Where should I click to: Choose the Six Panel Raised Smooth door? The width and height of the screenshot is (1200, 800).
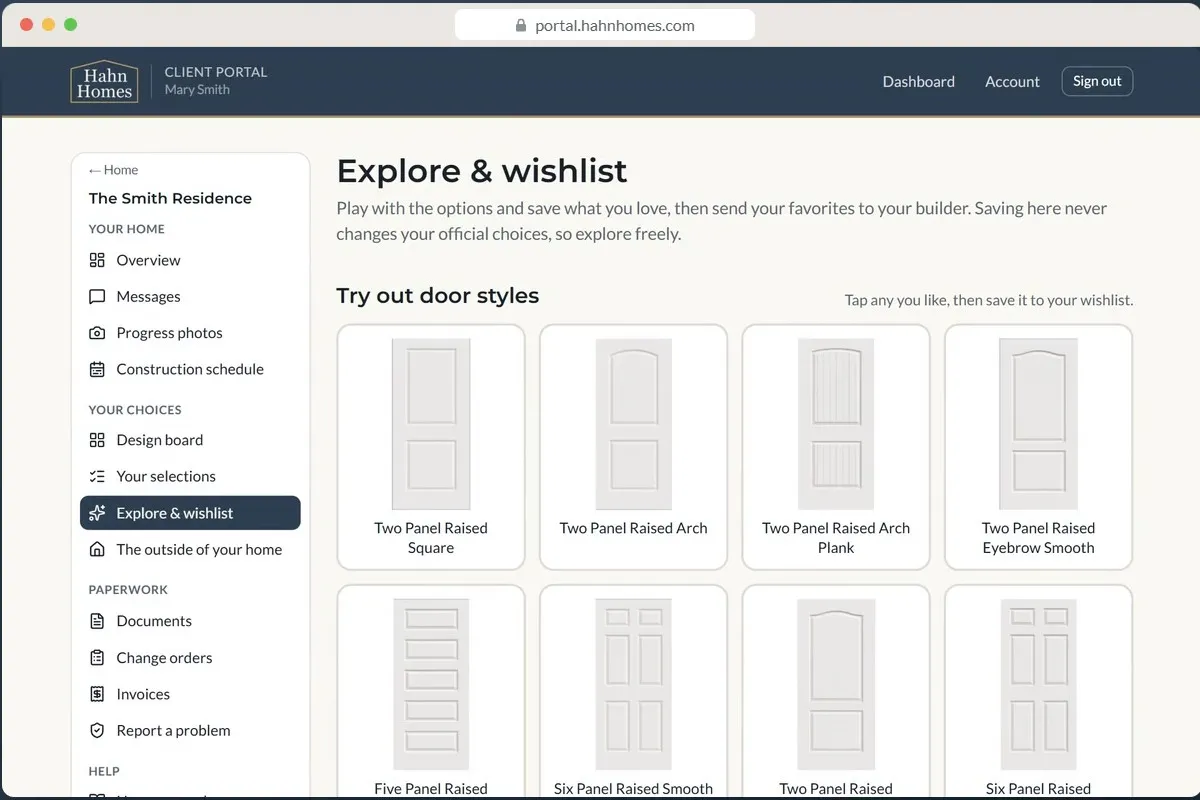[x=633, y=692]
